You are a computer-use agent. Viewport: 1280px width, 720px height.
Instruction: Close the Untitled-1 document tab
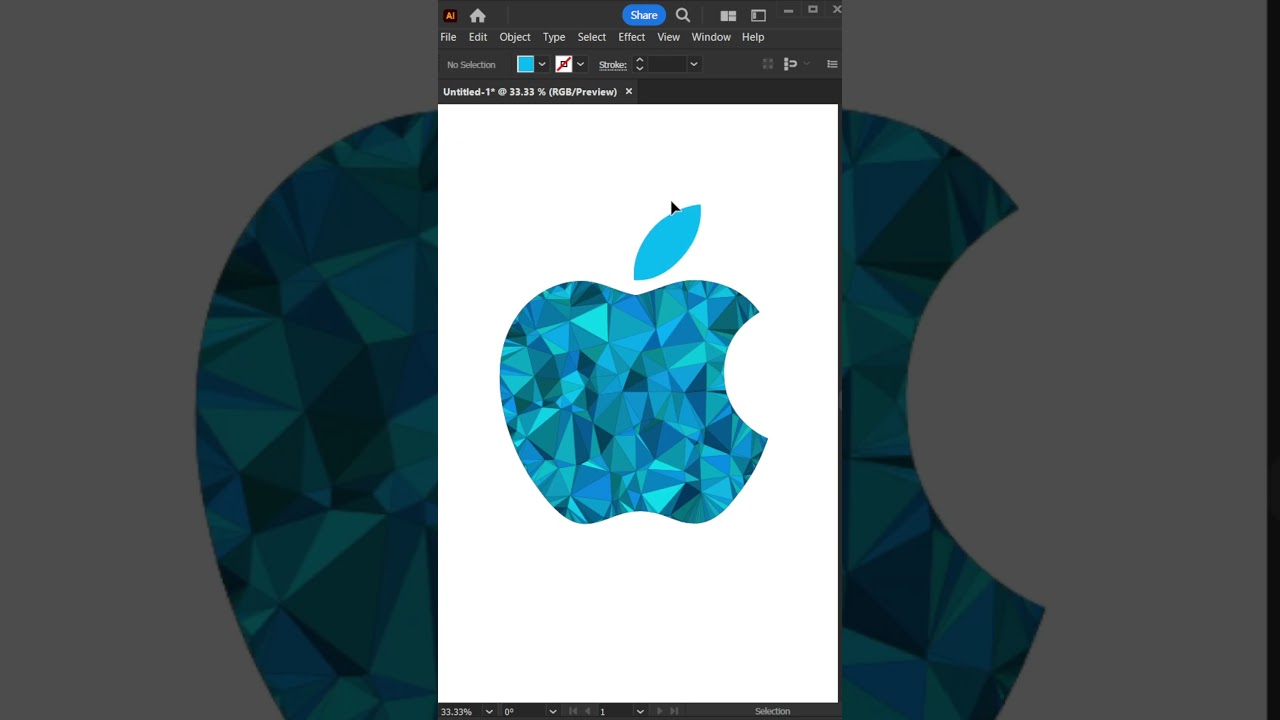(x=629, y=91)
